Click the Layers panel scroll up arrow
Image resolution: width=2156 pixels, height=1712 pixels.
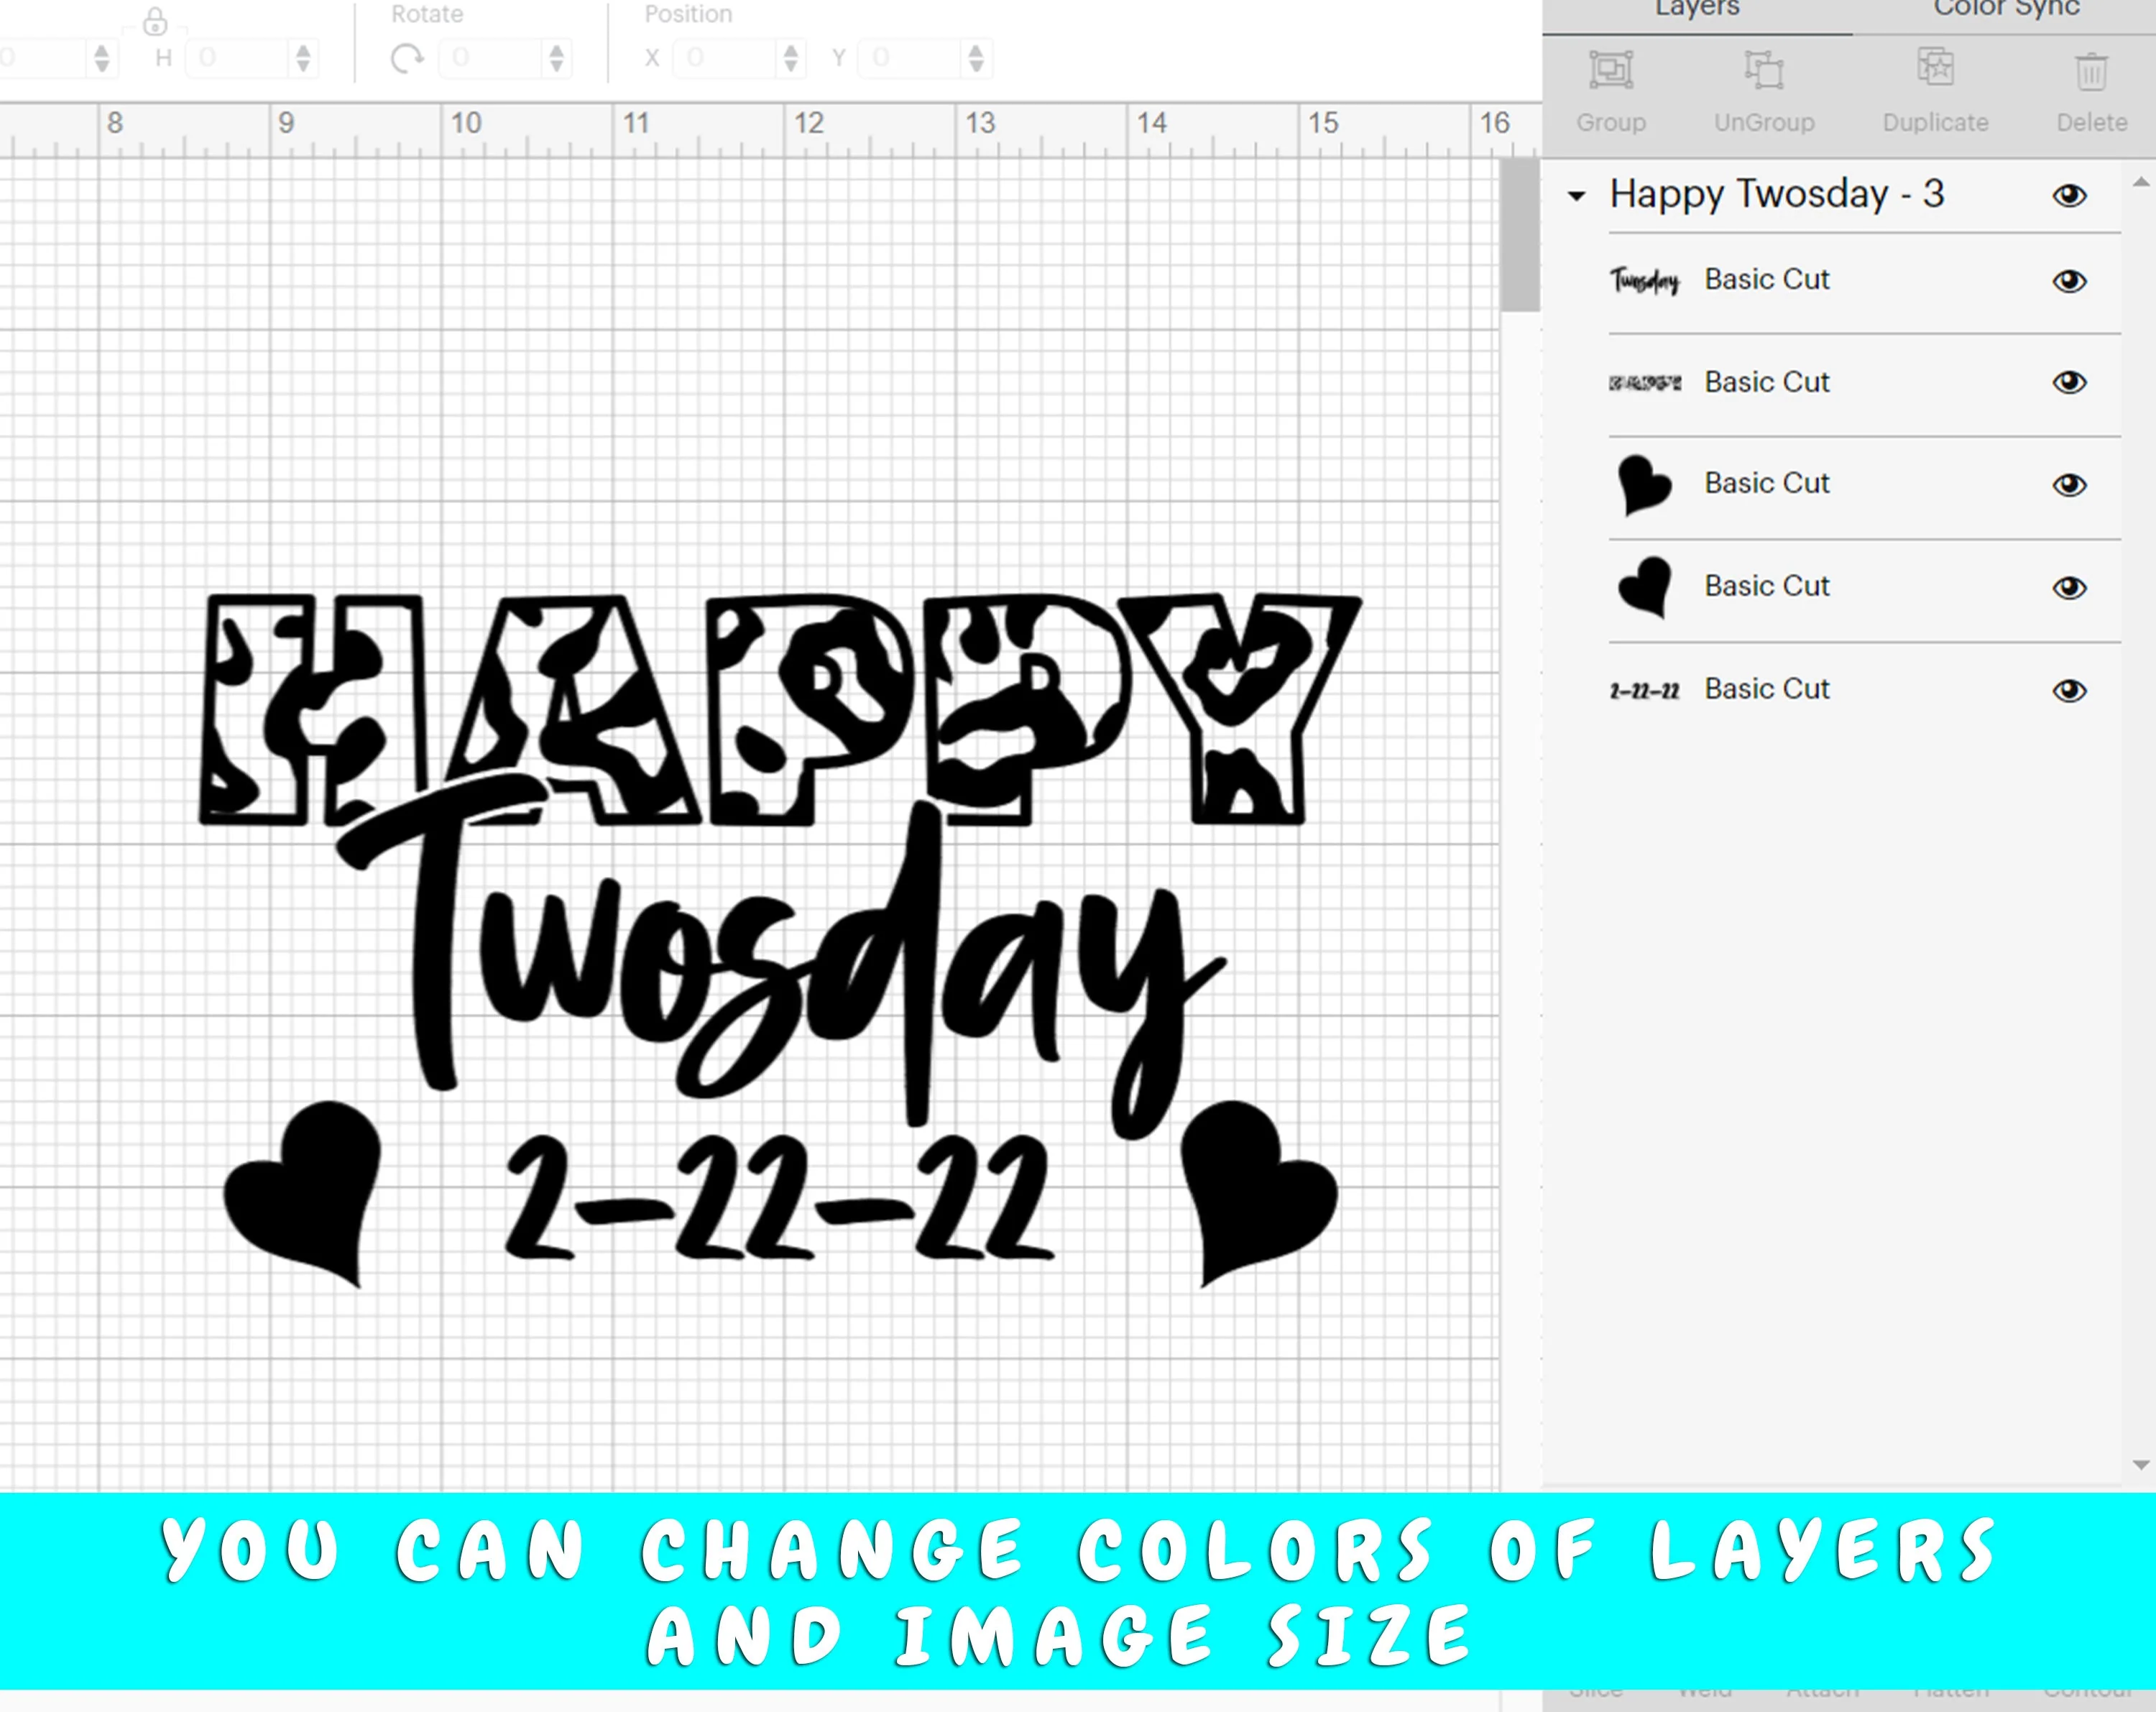[x=2141, y=182]
